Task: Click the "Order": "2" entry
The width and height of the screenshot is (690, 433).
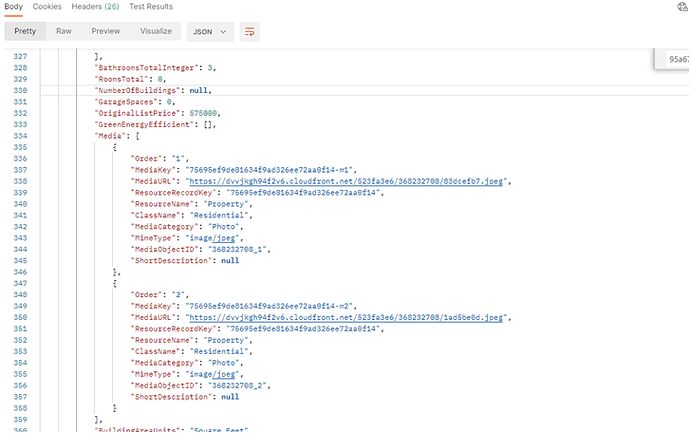Action: 159,295
